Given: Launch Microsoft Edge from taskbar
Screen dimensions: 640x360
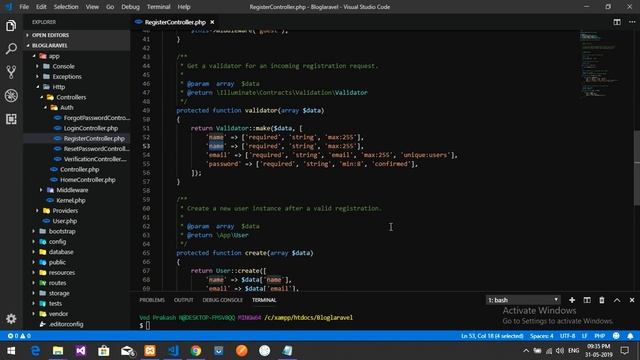Looking at the screenshot, I should (x=36, y=351).
